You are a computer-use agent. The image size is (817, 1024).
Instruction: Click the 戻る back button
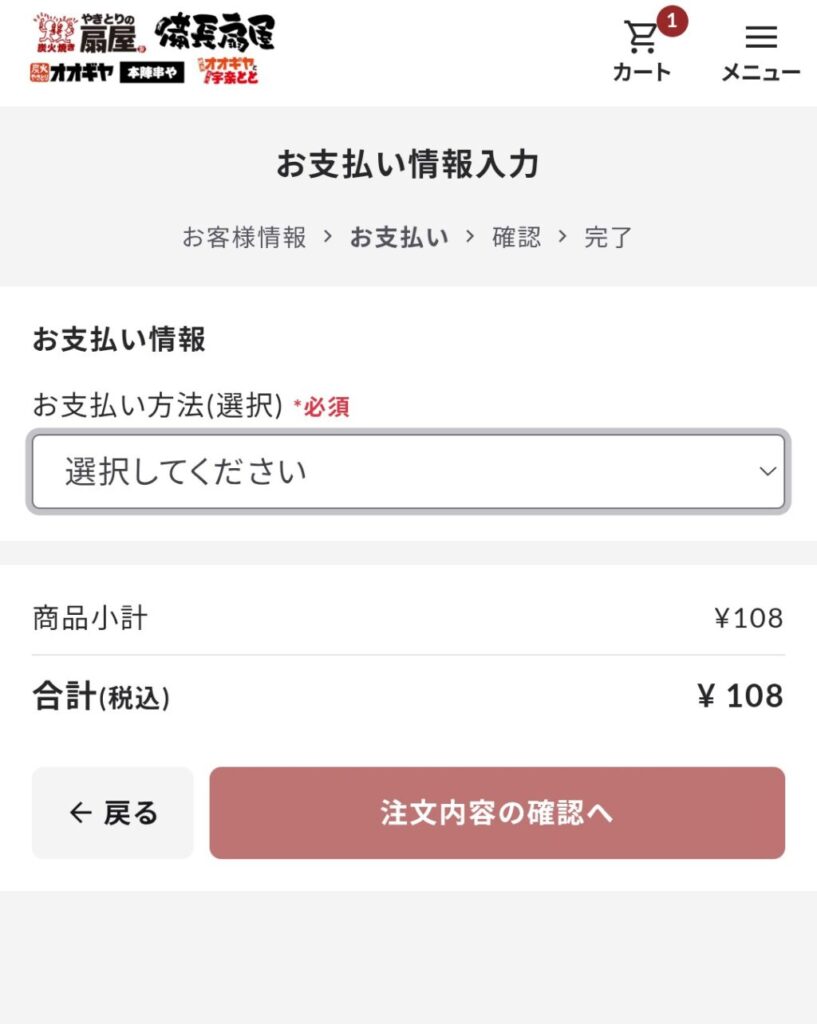point(113,813)
